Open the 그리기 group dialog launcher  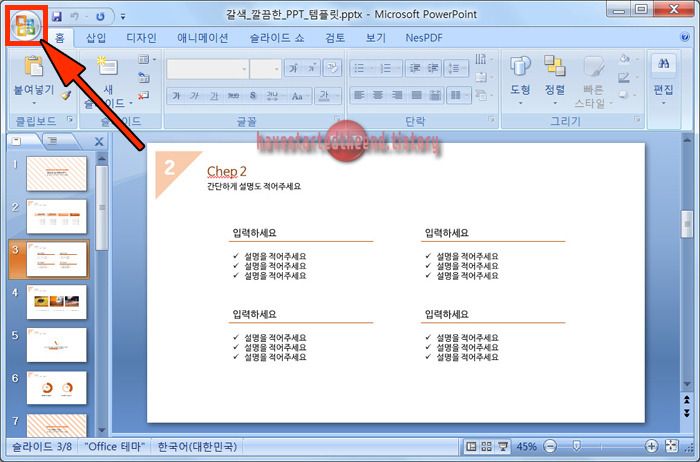click(637, 119)
